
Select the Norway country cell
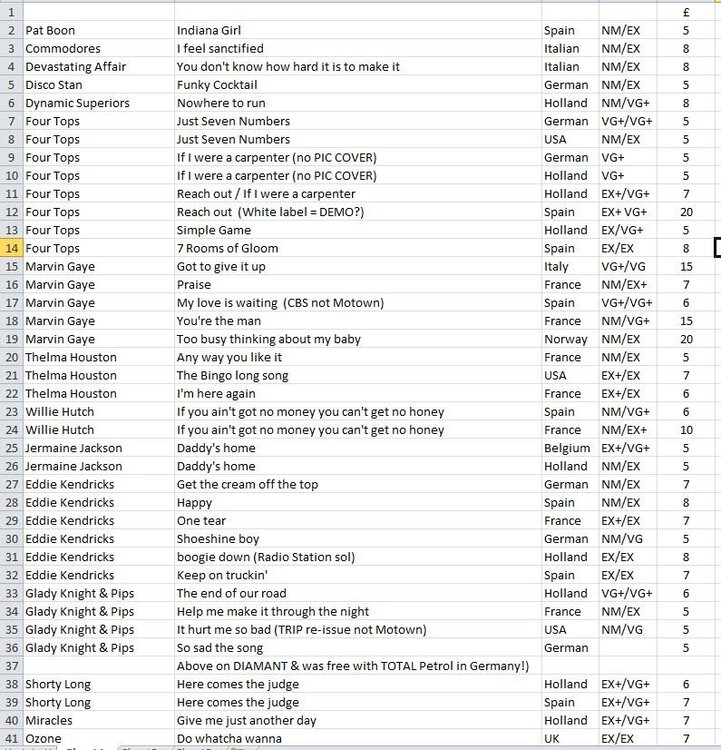570,339
